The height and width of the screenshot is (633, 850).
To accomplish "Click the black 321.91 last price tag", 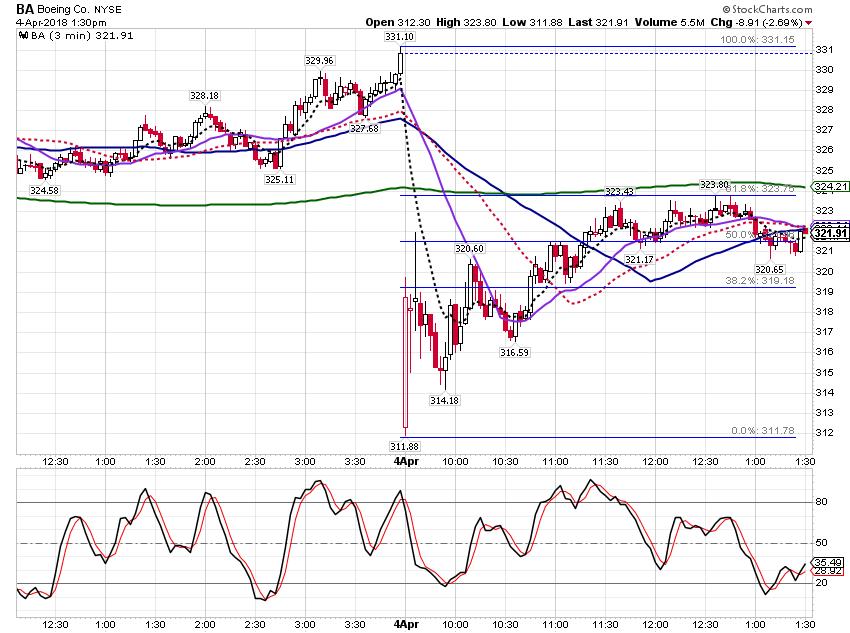I will point(830,234).
